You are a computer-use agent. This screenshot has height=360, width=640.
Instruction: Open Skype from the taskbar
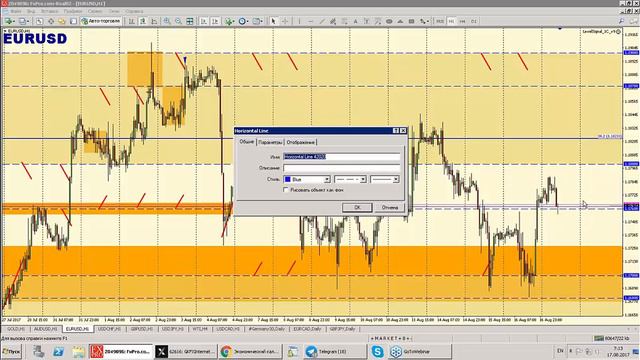(378, 351)
